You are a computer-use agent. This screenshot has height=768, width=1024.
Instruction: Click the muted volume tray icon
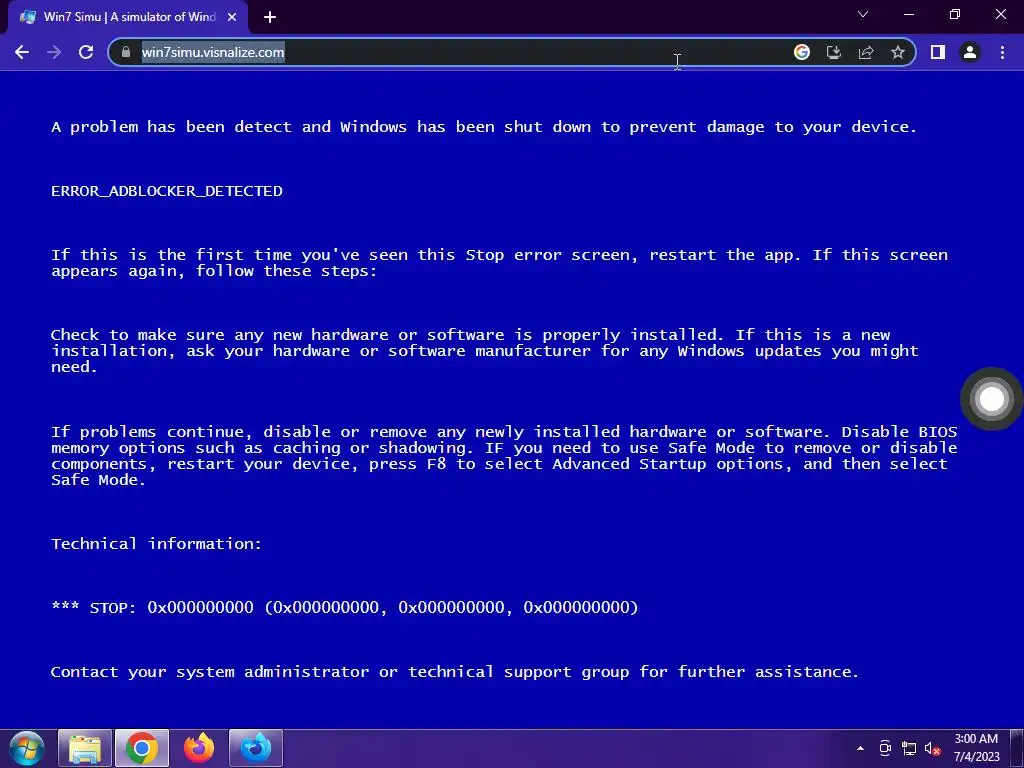[933, 749]
